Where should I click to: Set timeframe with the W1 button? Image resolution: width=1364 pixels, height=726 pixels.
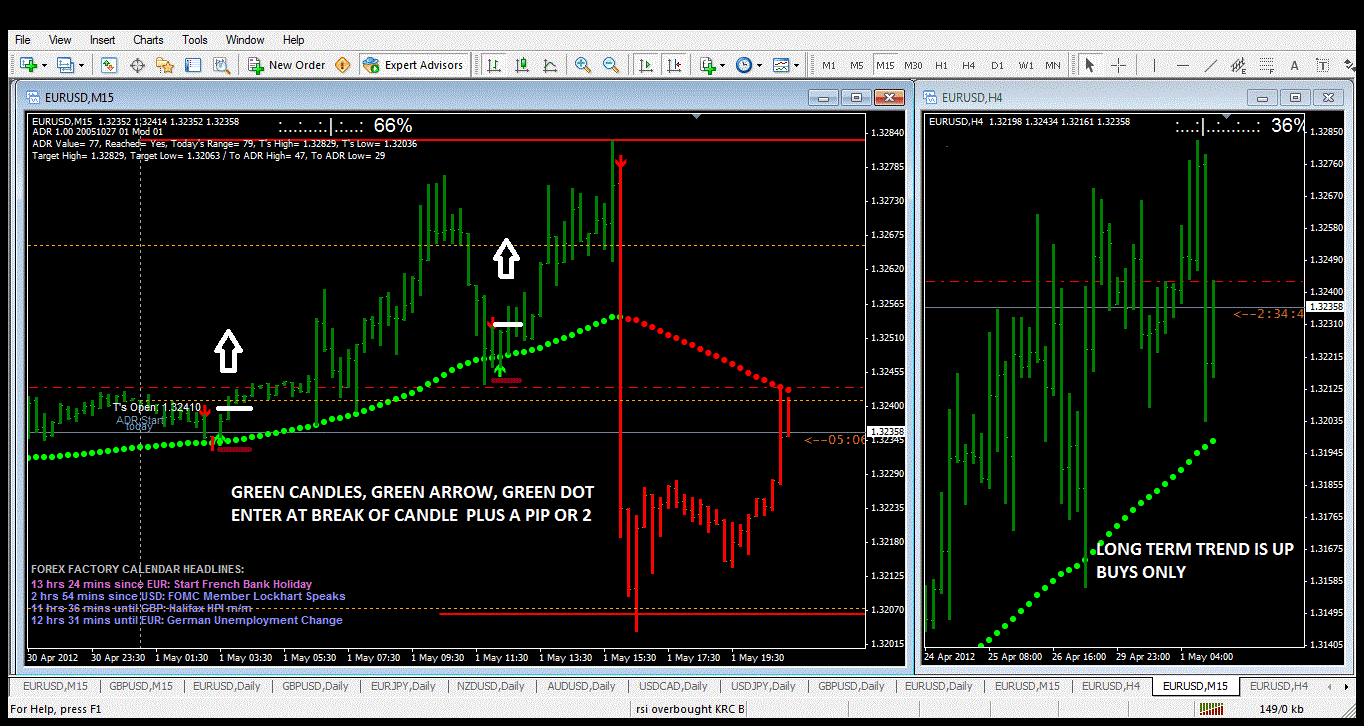1026,65
